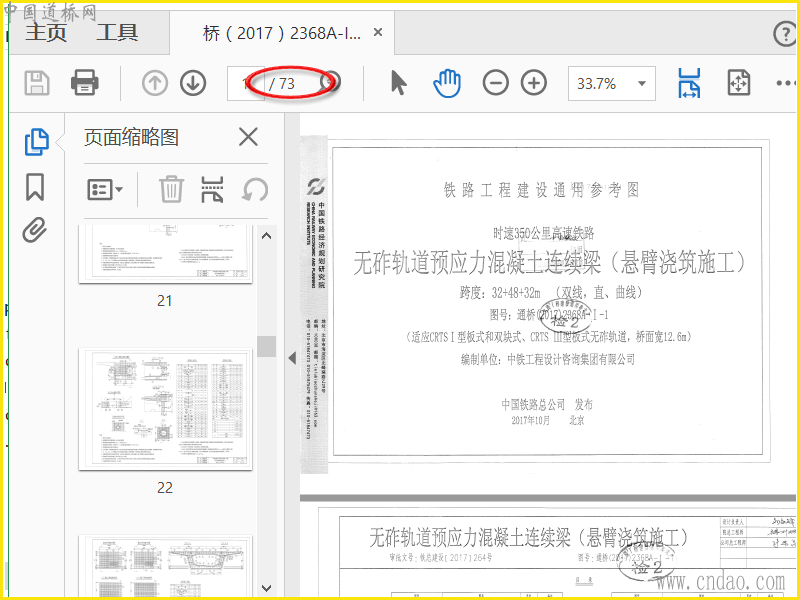
Task: Click the thumbnail panel print pages icon
Action: (x=212, y=189)
